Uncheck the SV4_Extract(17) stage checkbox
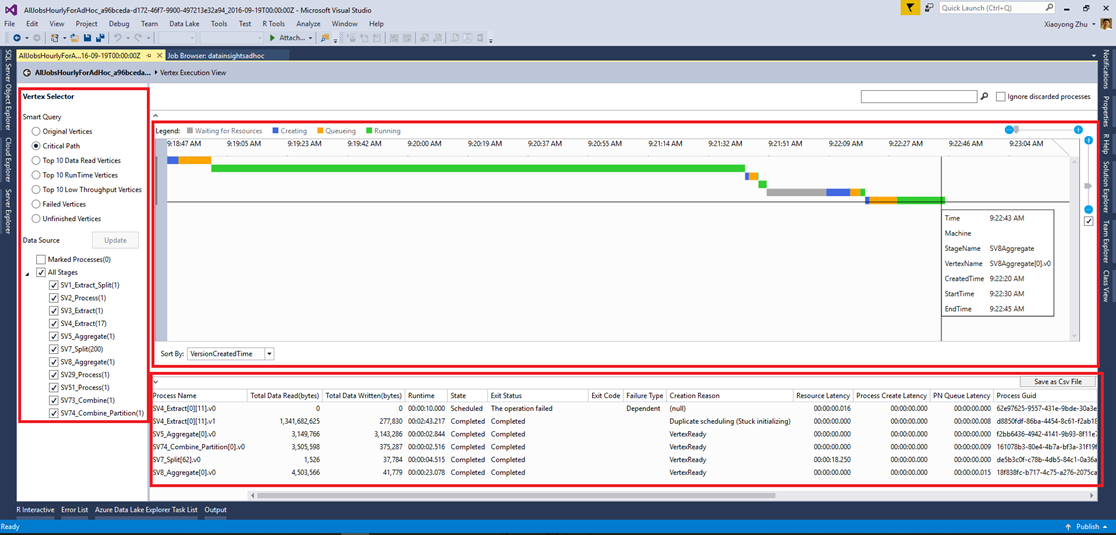Image resolution: width=1116 pixels, height=535 pixels. point(54,323)
